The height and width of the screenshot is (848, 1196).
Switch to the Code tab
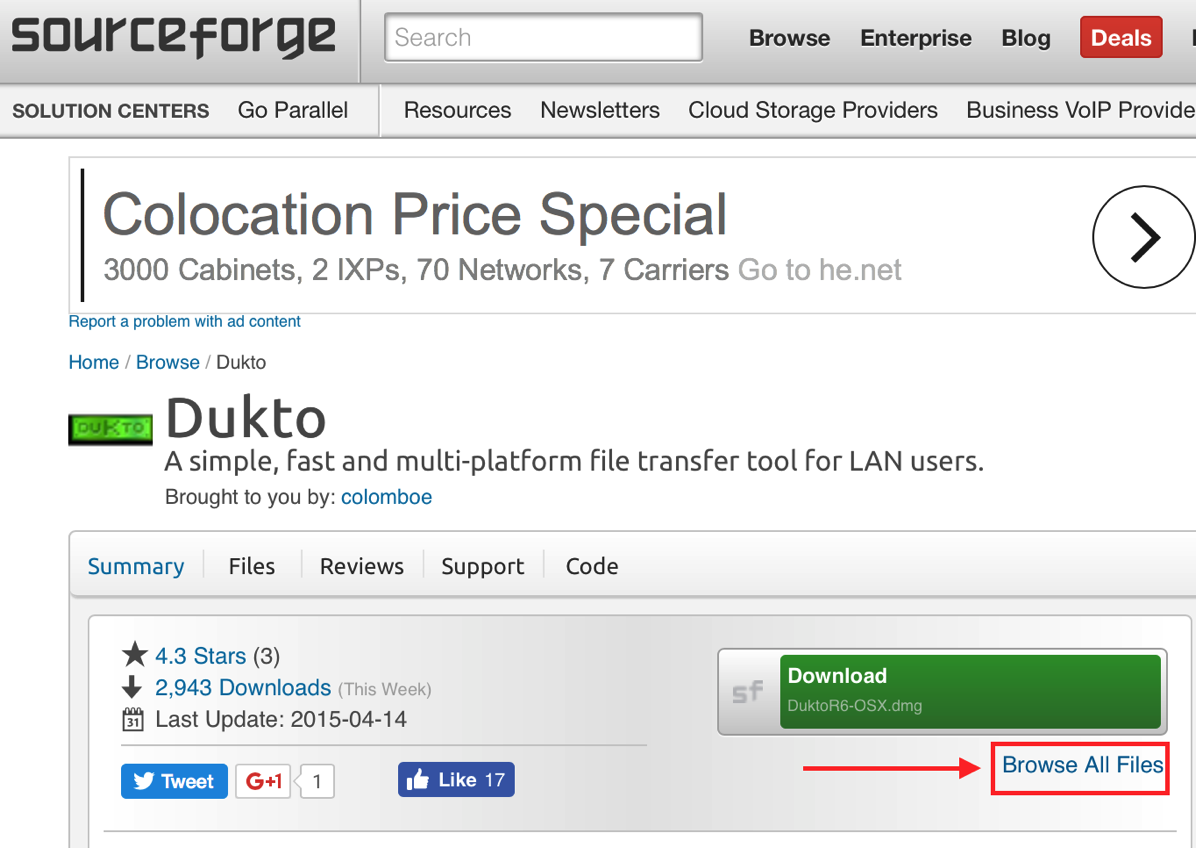tap(592, 567)
